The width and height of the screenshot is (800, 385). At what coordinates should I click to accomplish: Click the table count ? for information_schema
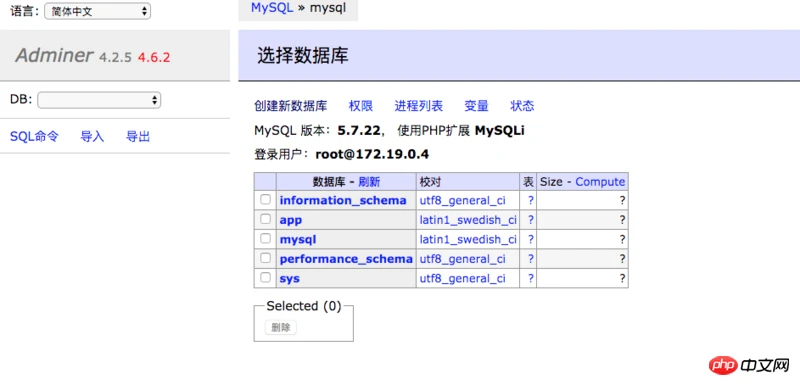click(531, 200)
